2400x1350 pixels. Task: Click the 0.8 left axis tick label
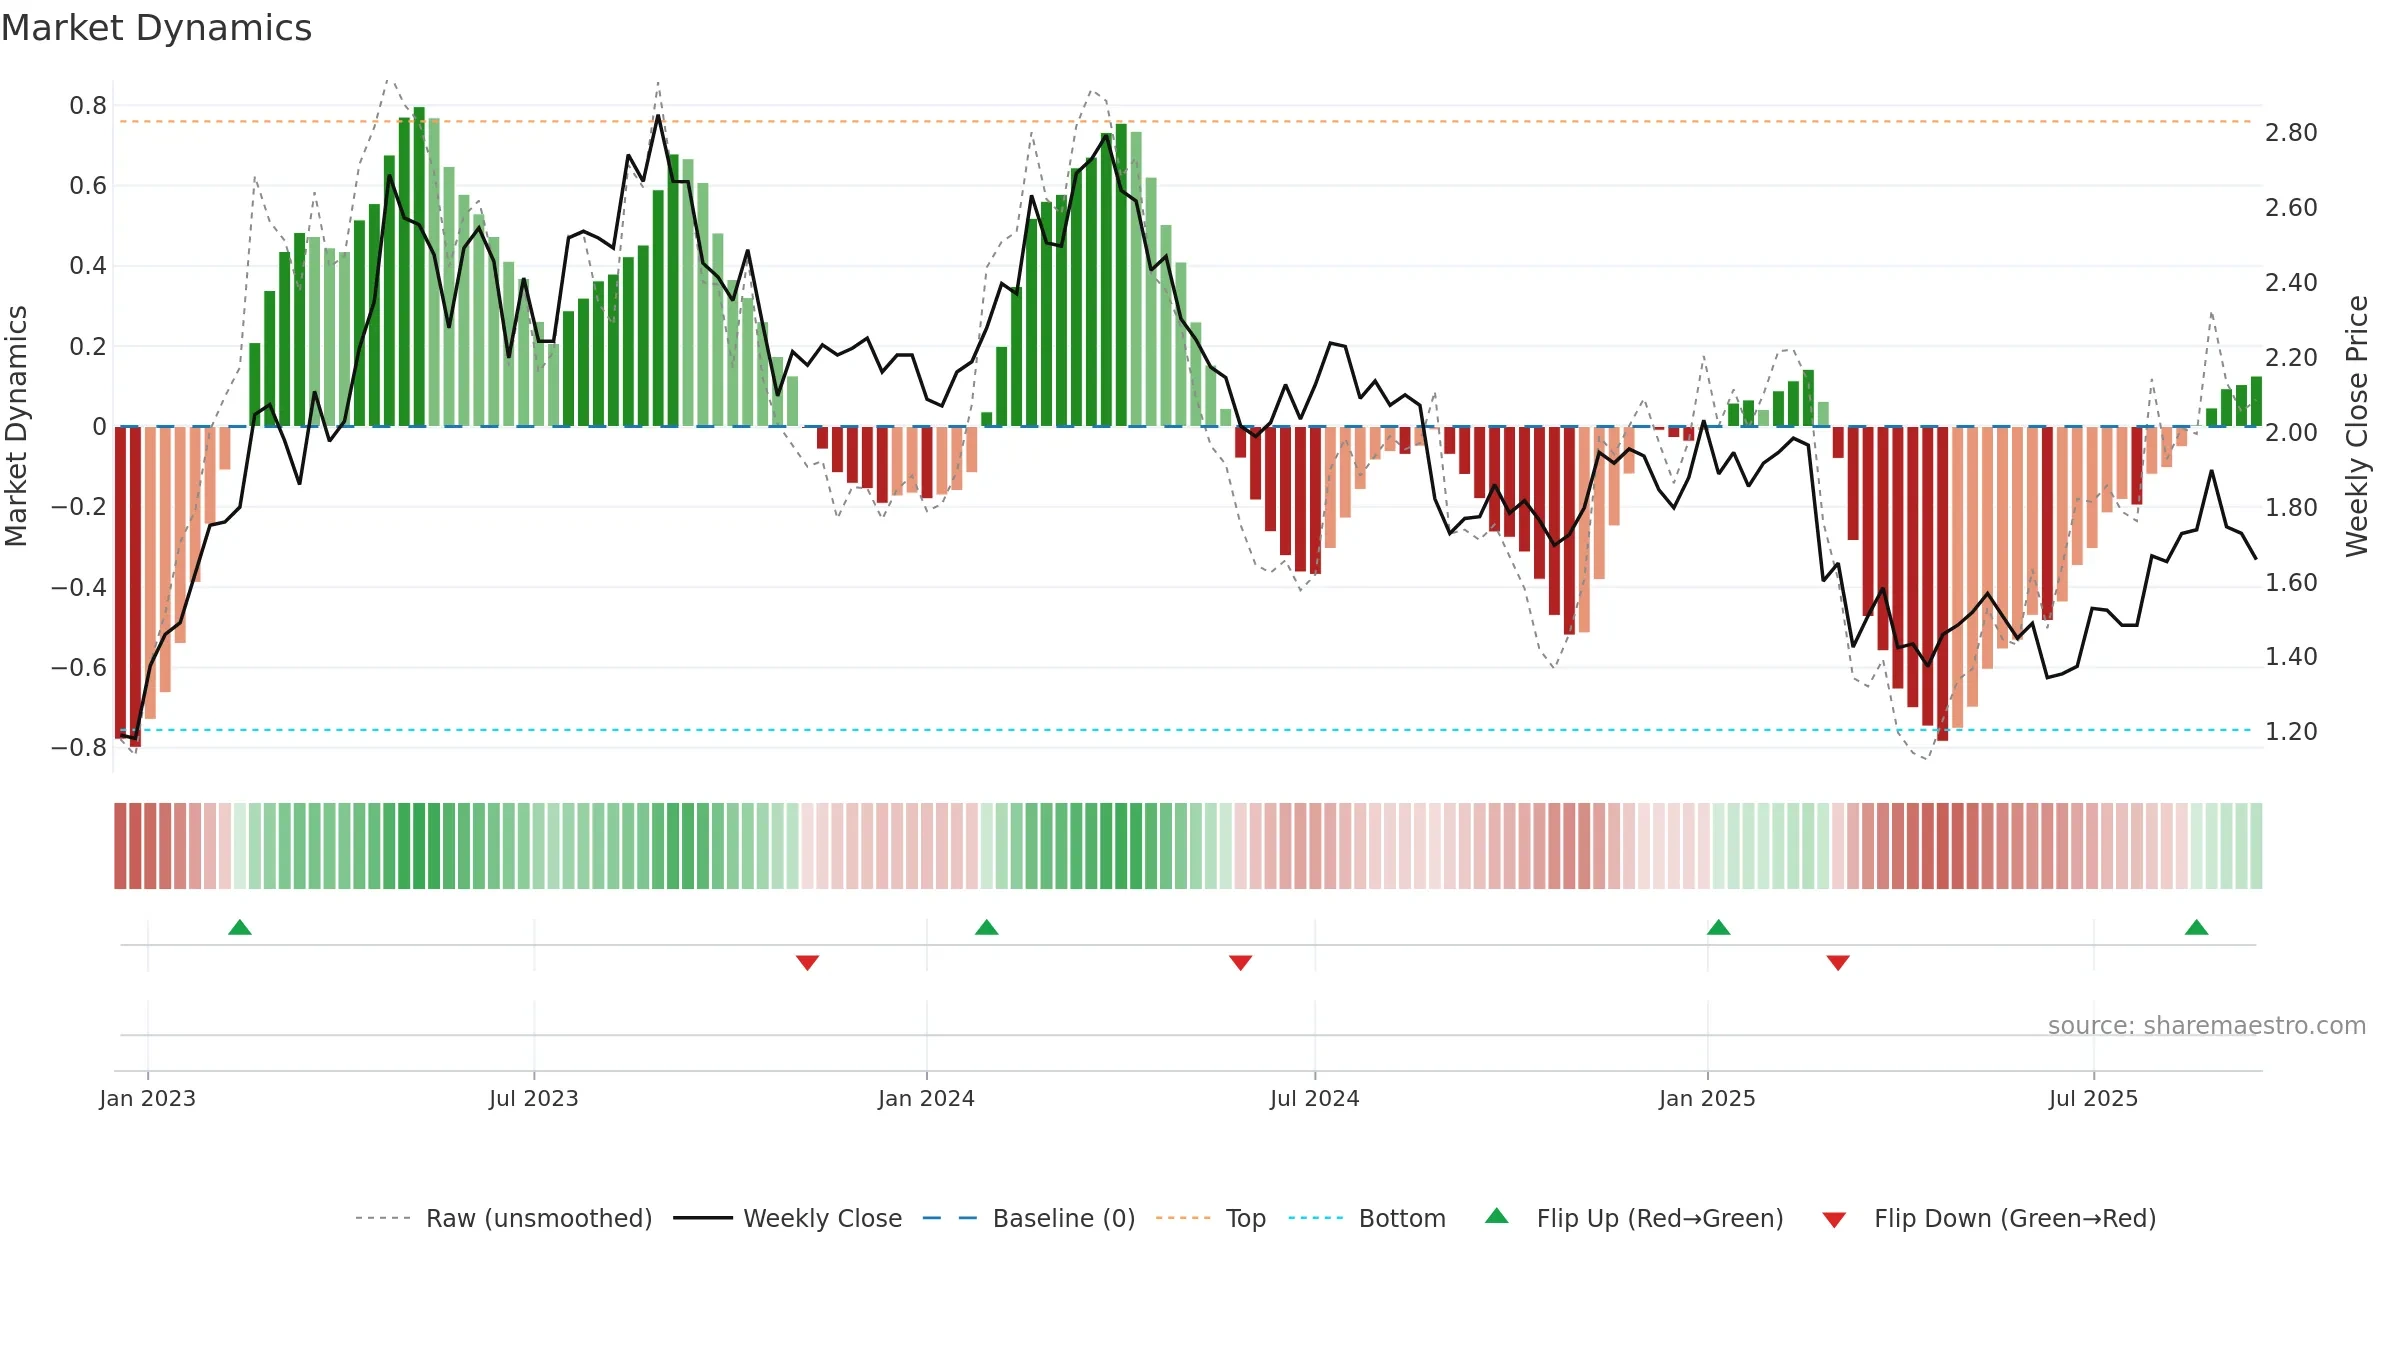88,106
